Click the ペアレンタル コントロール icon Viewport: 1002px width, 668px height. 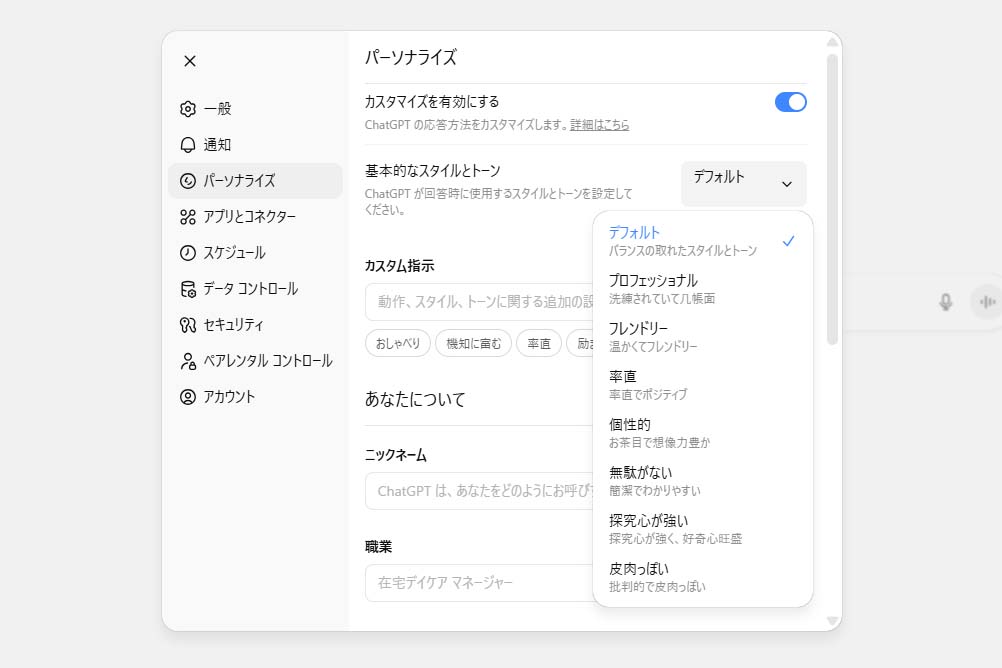pyautogui.click(x=188, y=361)
